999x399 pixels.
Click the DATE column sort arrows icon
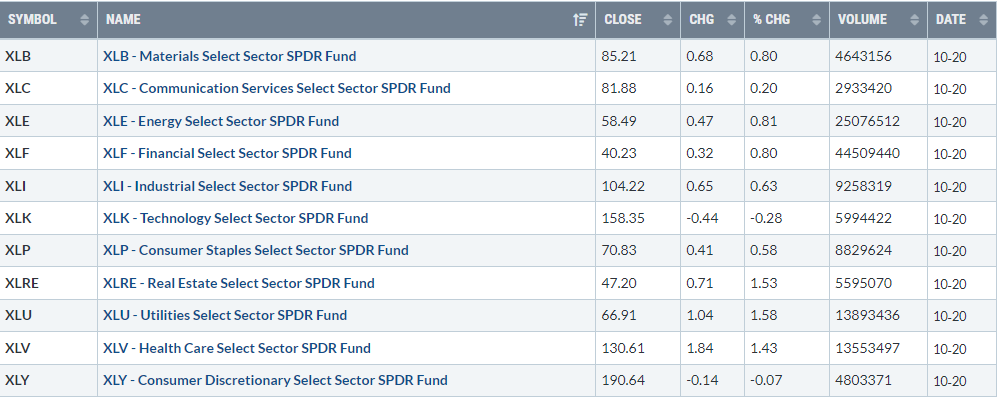(983, 20)
